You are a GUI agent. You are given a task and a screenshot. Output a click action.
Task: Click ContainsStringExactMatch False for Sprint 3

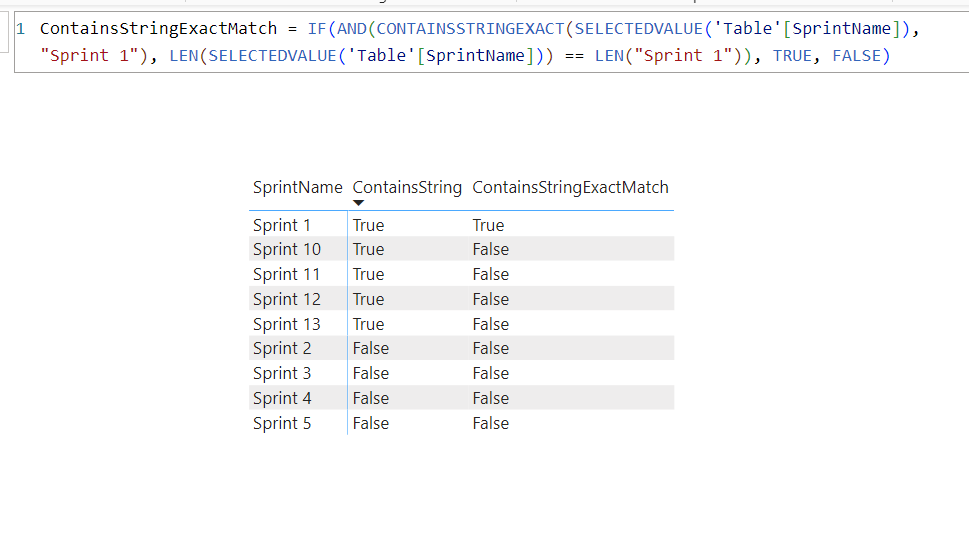coord(491,373)
